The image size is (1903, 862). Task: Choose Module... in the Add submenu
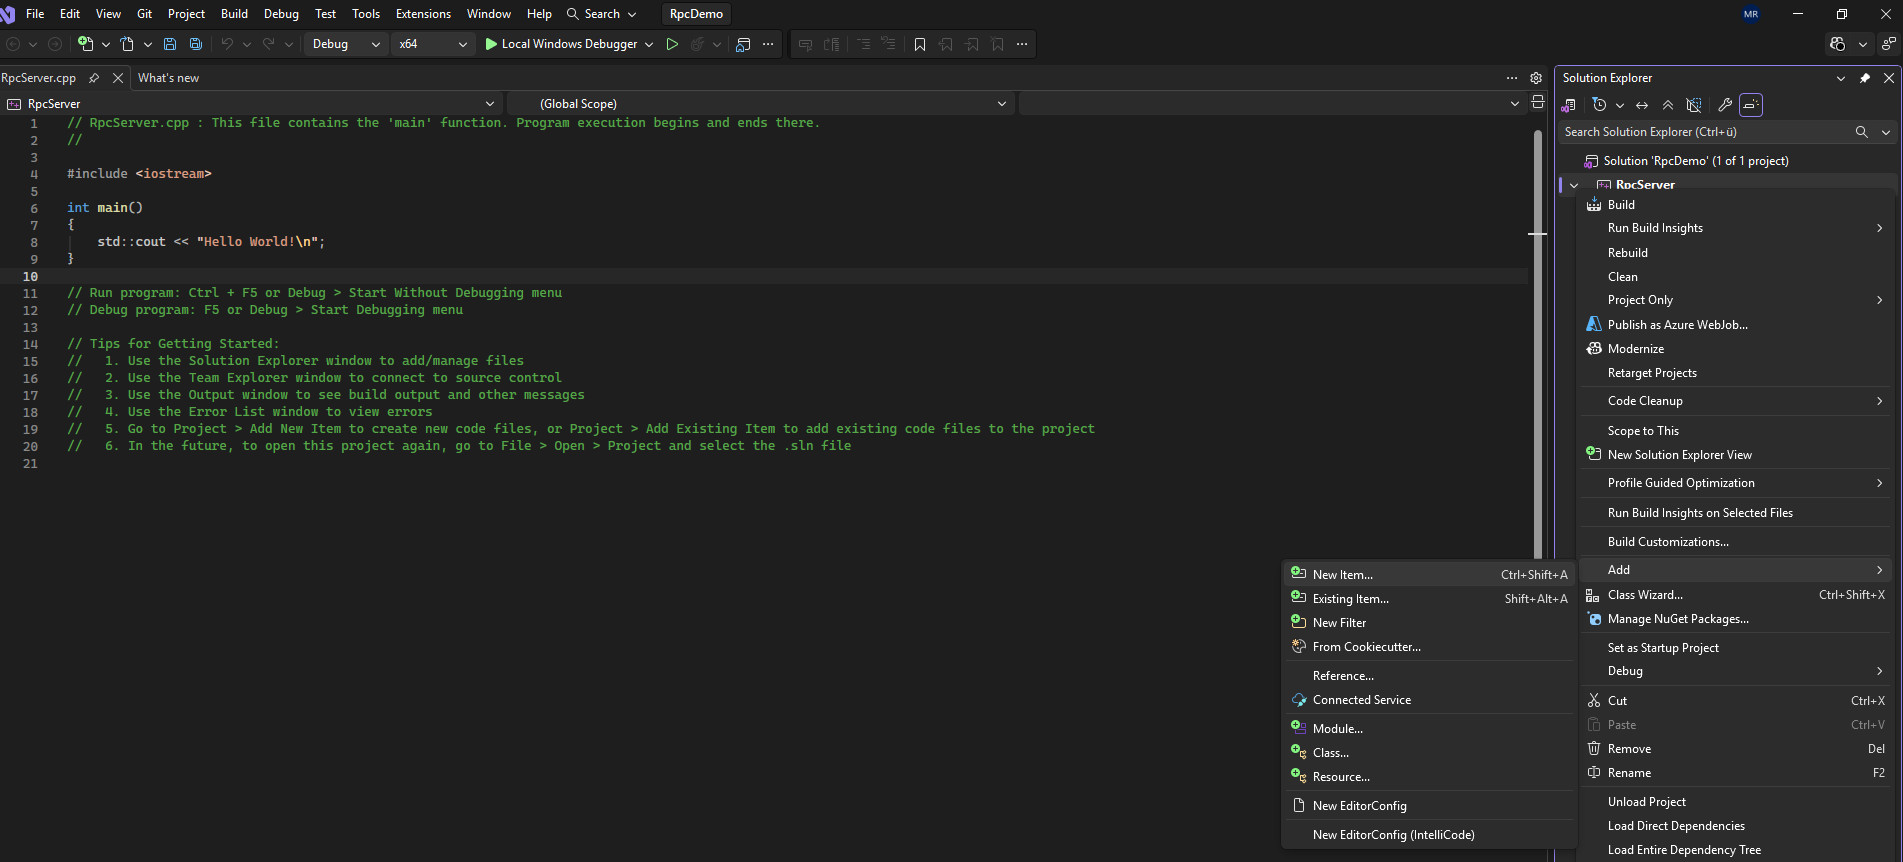[1429, 729]
